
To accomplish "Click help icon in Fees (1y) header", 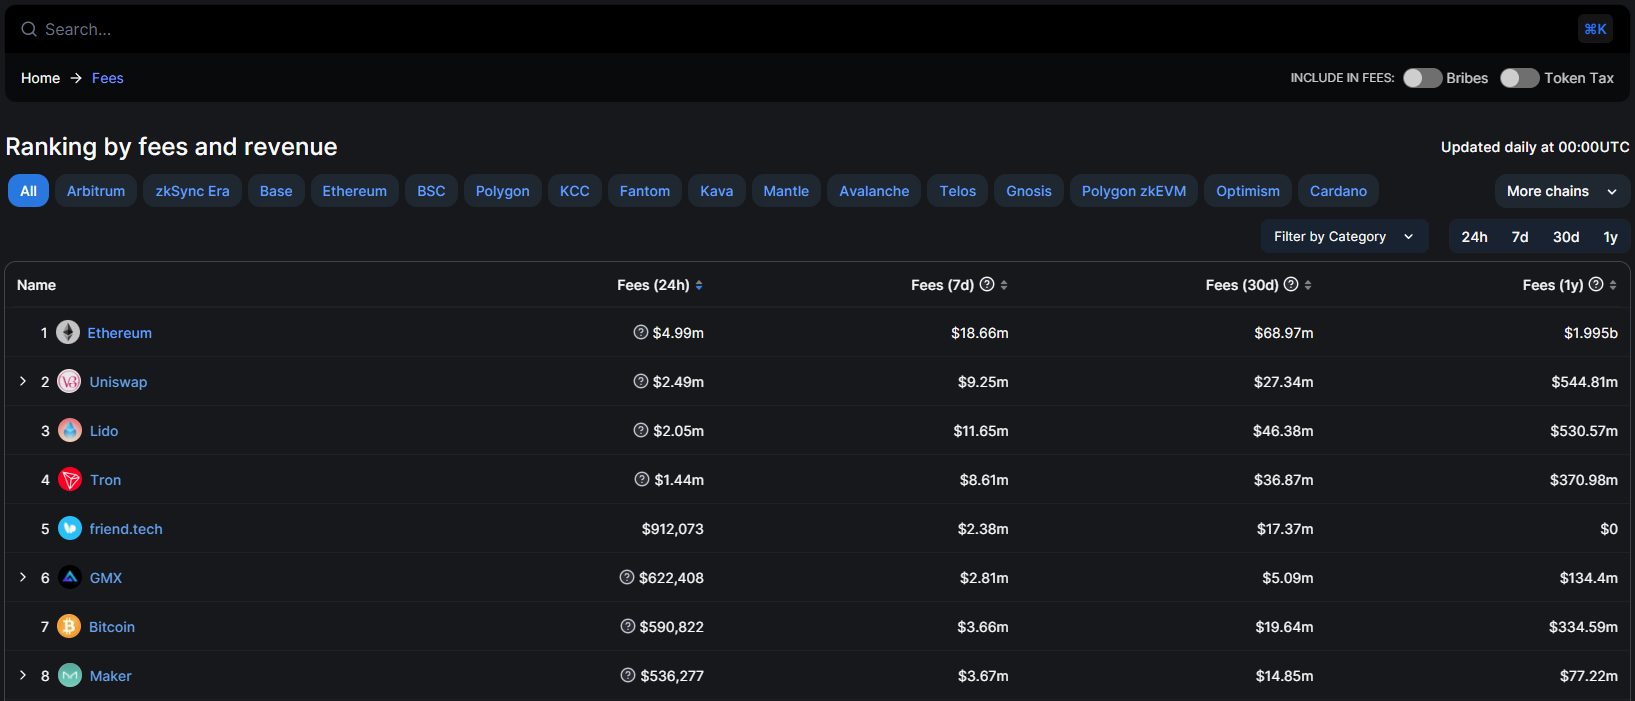I will pos(1596,284).
